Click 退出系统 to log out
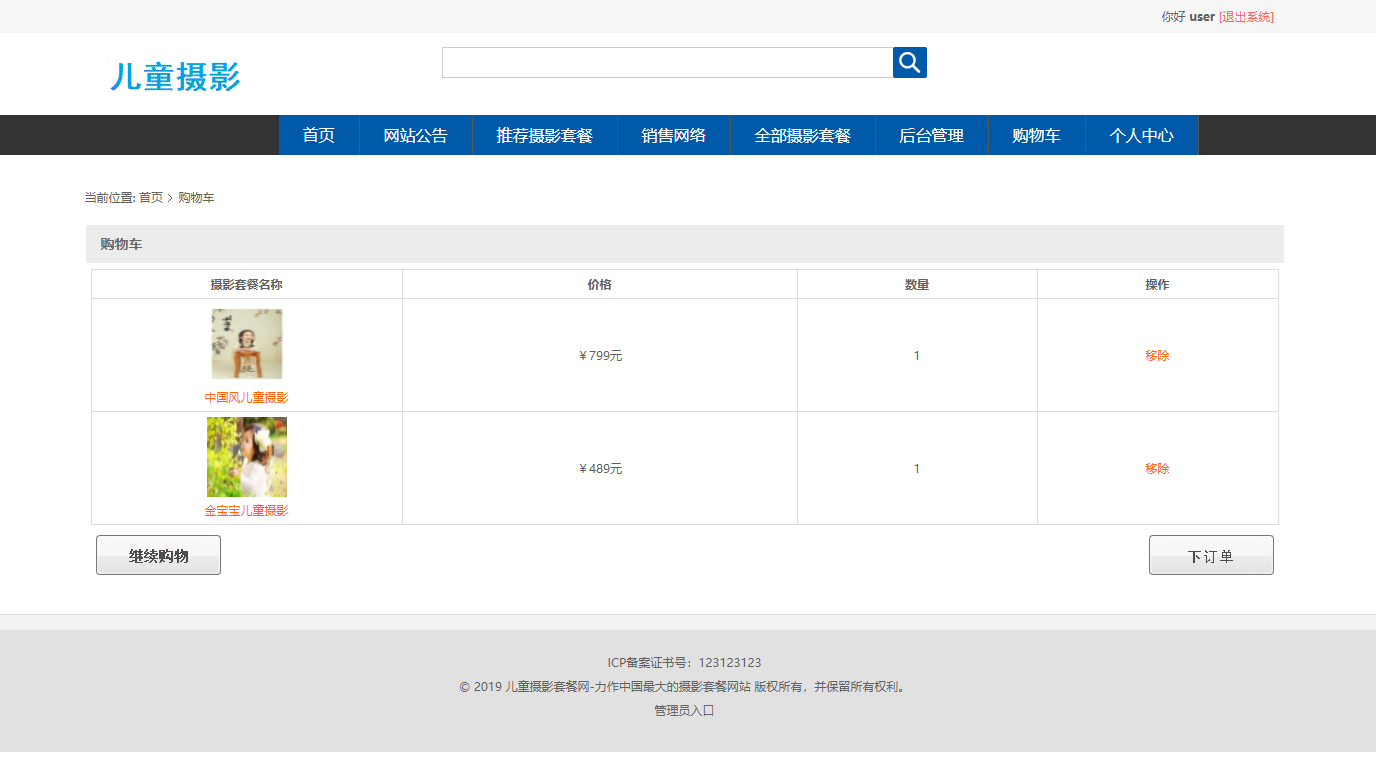This screenshot has width=1376, height=784. pyautogui.click(x=1245, y=16)
